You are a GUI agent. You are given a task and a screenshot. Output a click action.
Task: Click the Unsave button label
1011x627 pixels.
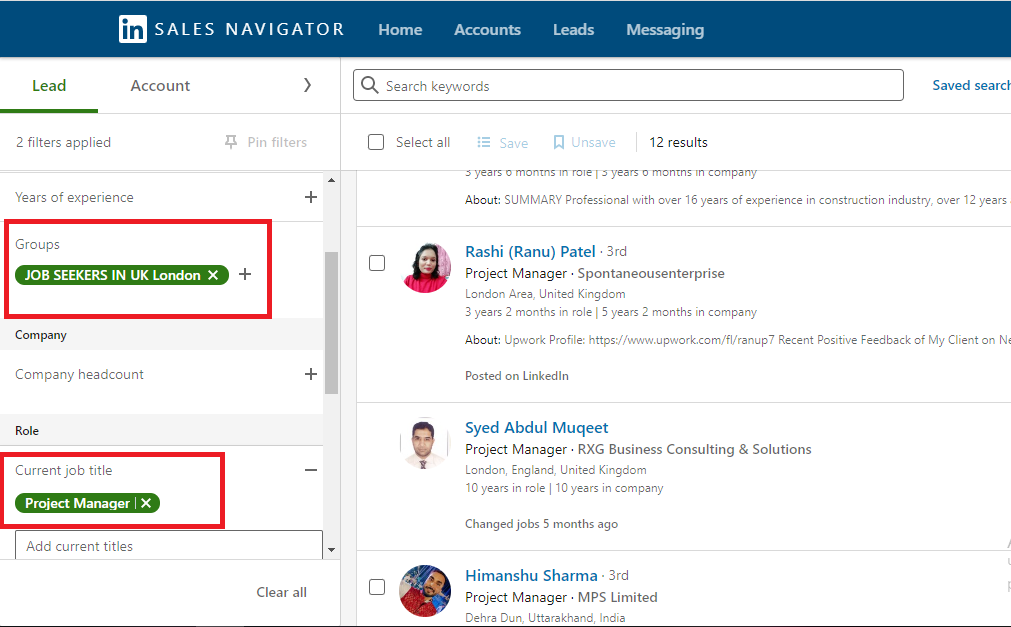(593, 142)
